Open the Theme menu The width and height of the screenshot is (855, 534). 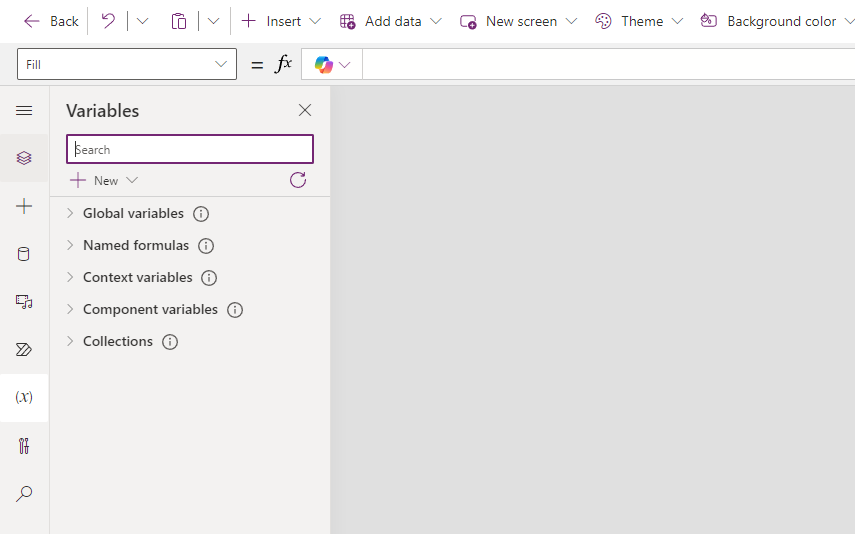click(639, 21)
